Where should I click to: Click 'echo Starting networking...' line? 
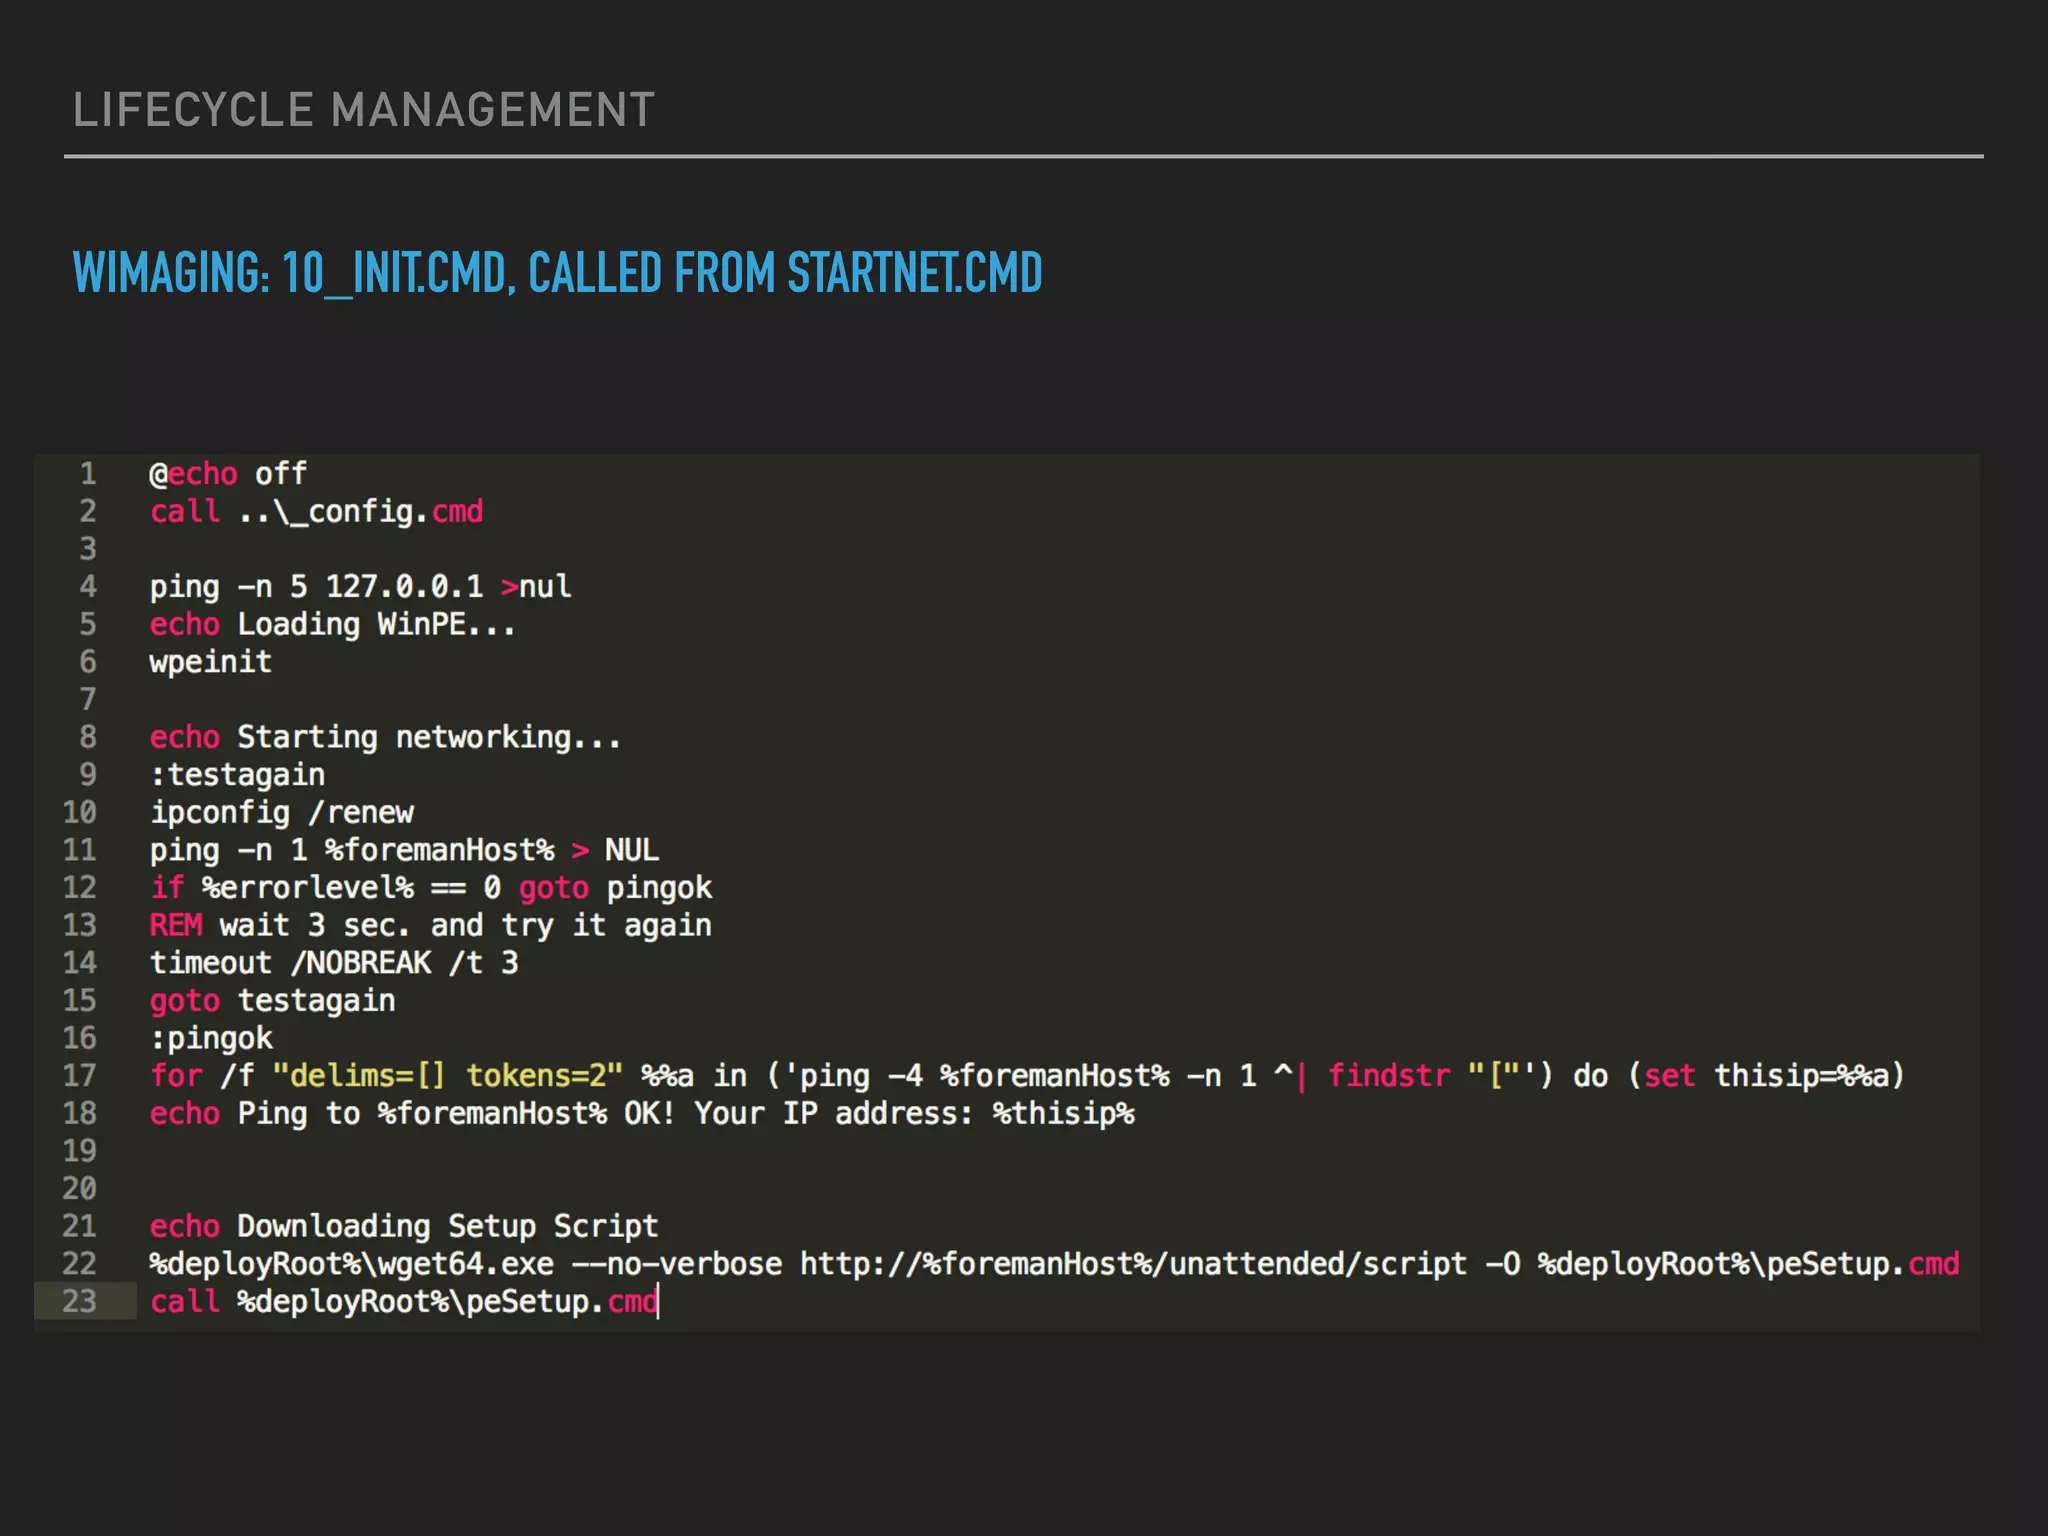(385, 737)
